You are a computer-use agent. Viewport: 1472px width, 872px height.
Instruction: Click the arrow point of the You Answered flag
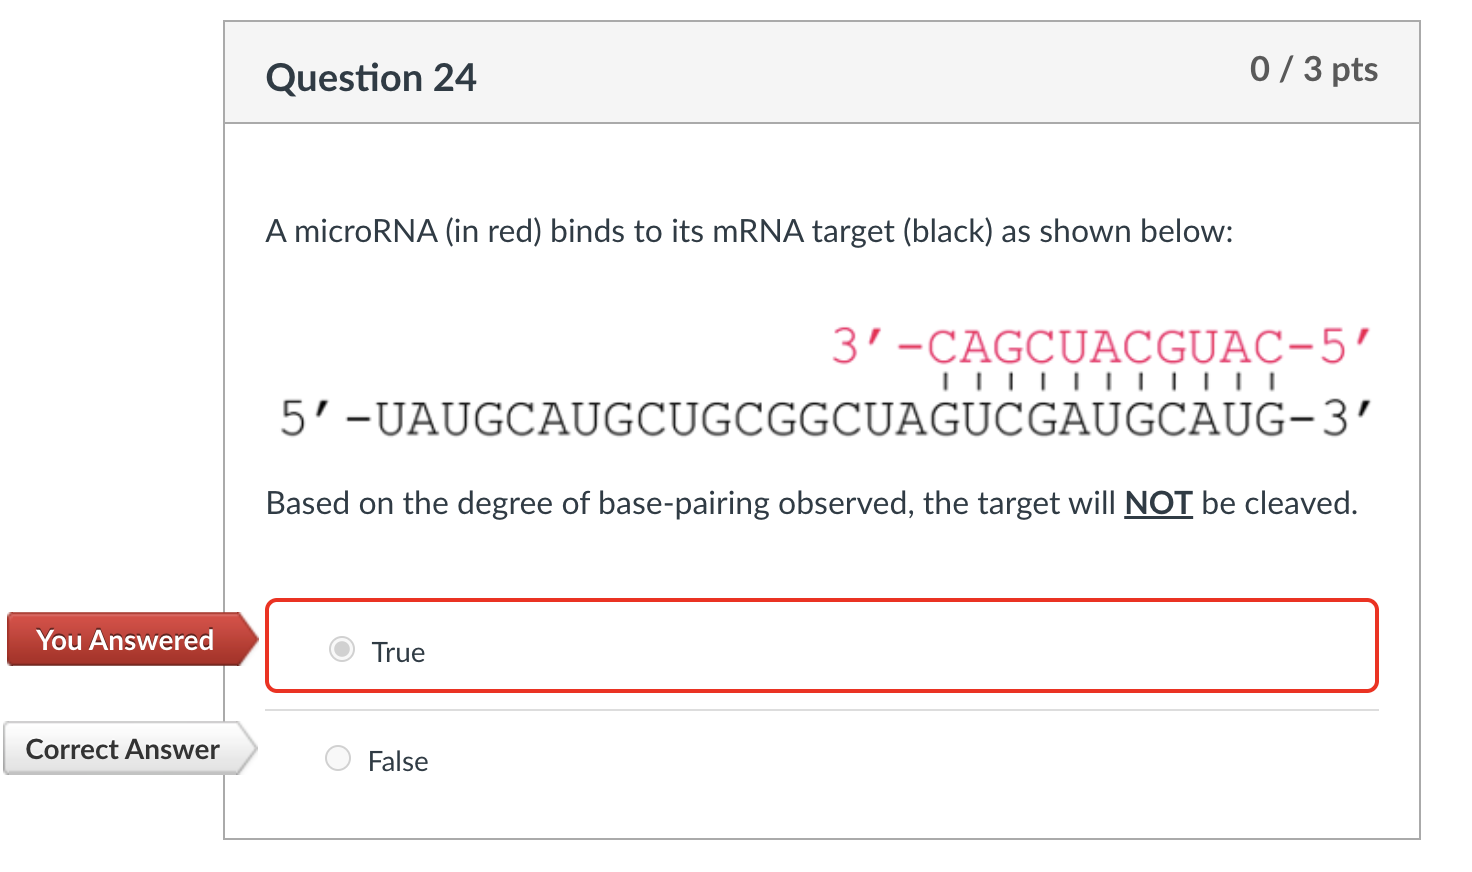(x=248, y=639)
